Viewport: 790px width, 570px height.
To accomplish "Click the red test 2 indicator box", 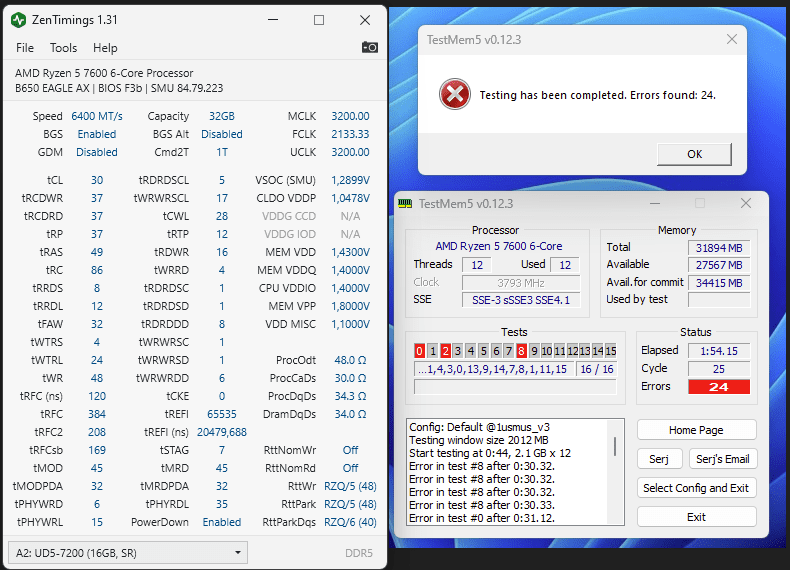I will coord(445,351).
